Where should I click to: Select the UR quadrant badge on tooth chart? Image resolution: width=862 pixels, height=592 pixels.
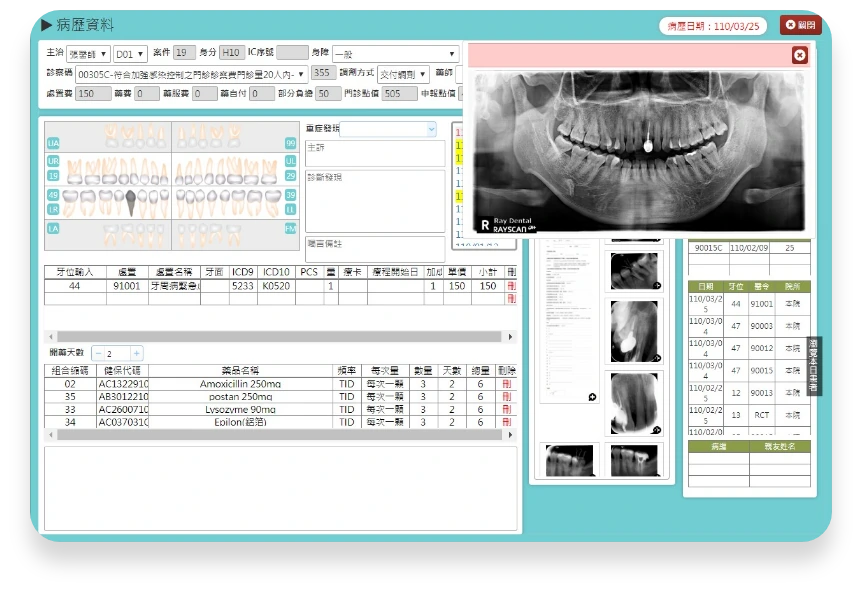click(x=53, y=161)
